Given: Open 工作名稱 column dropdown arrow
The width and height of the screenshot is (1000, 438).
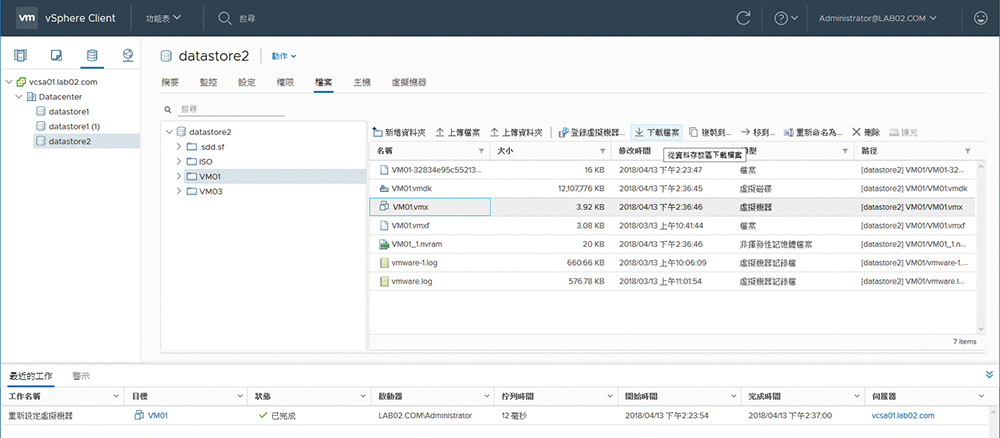Looking at the screenshot, I should click(116, 397).
